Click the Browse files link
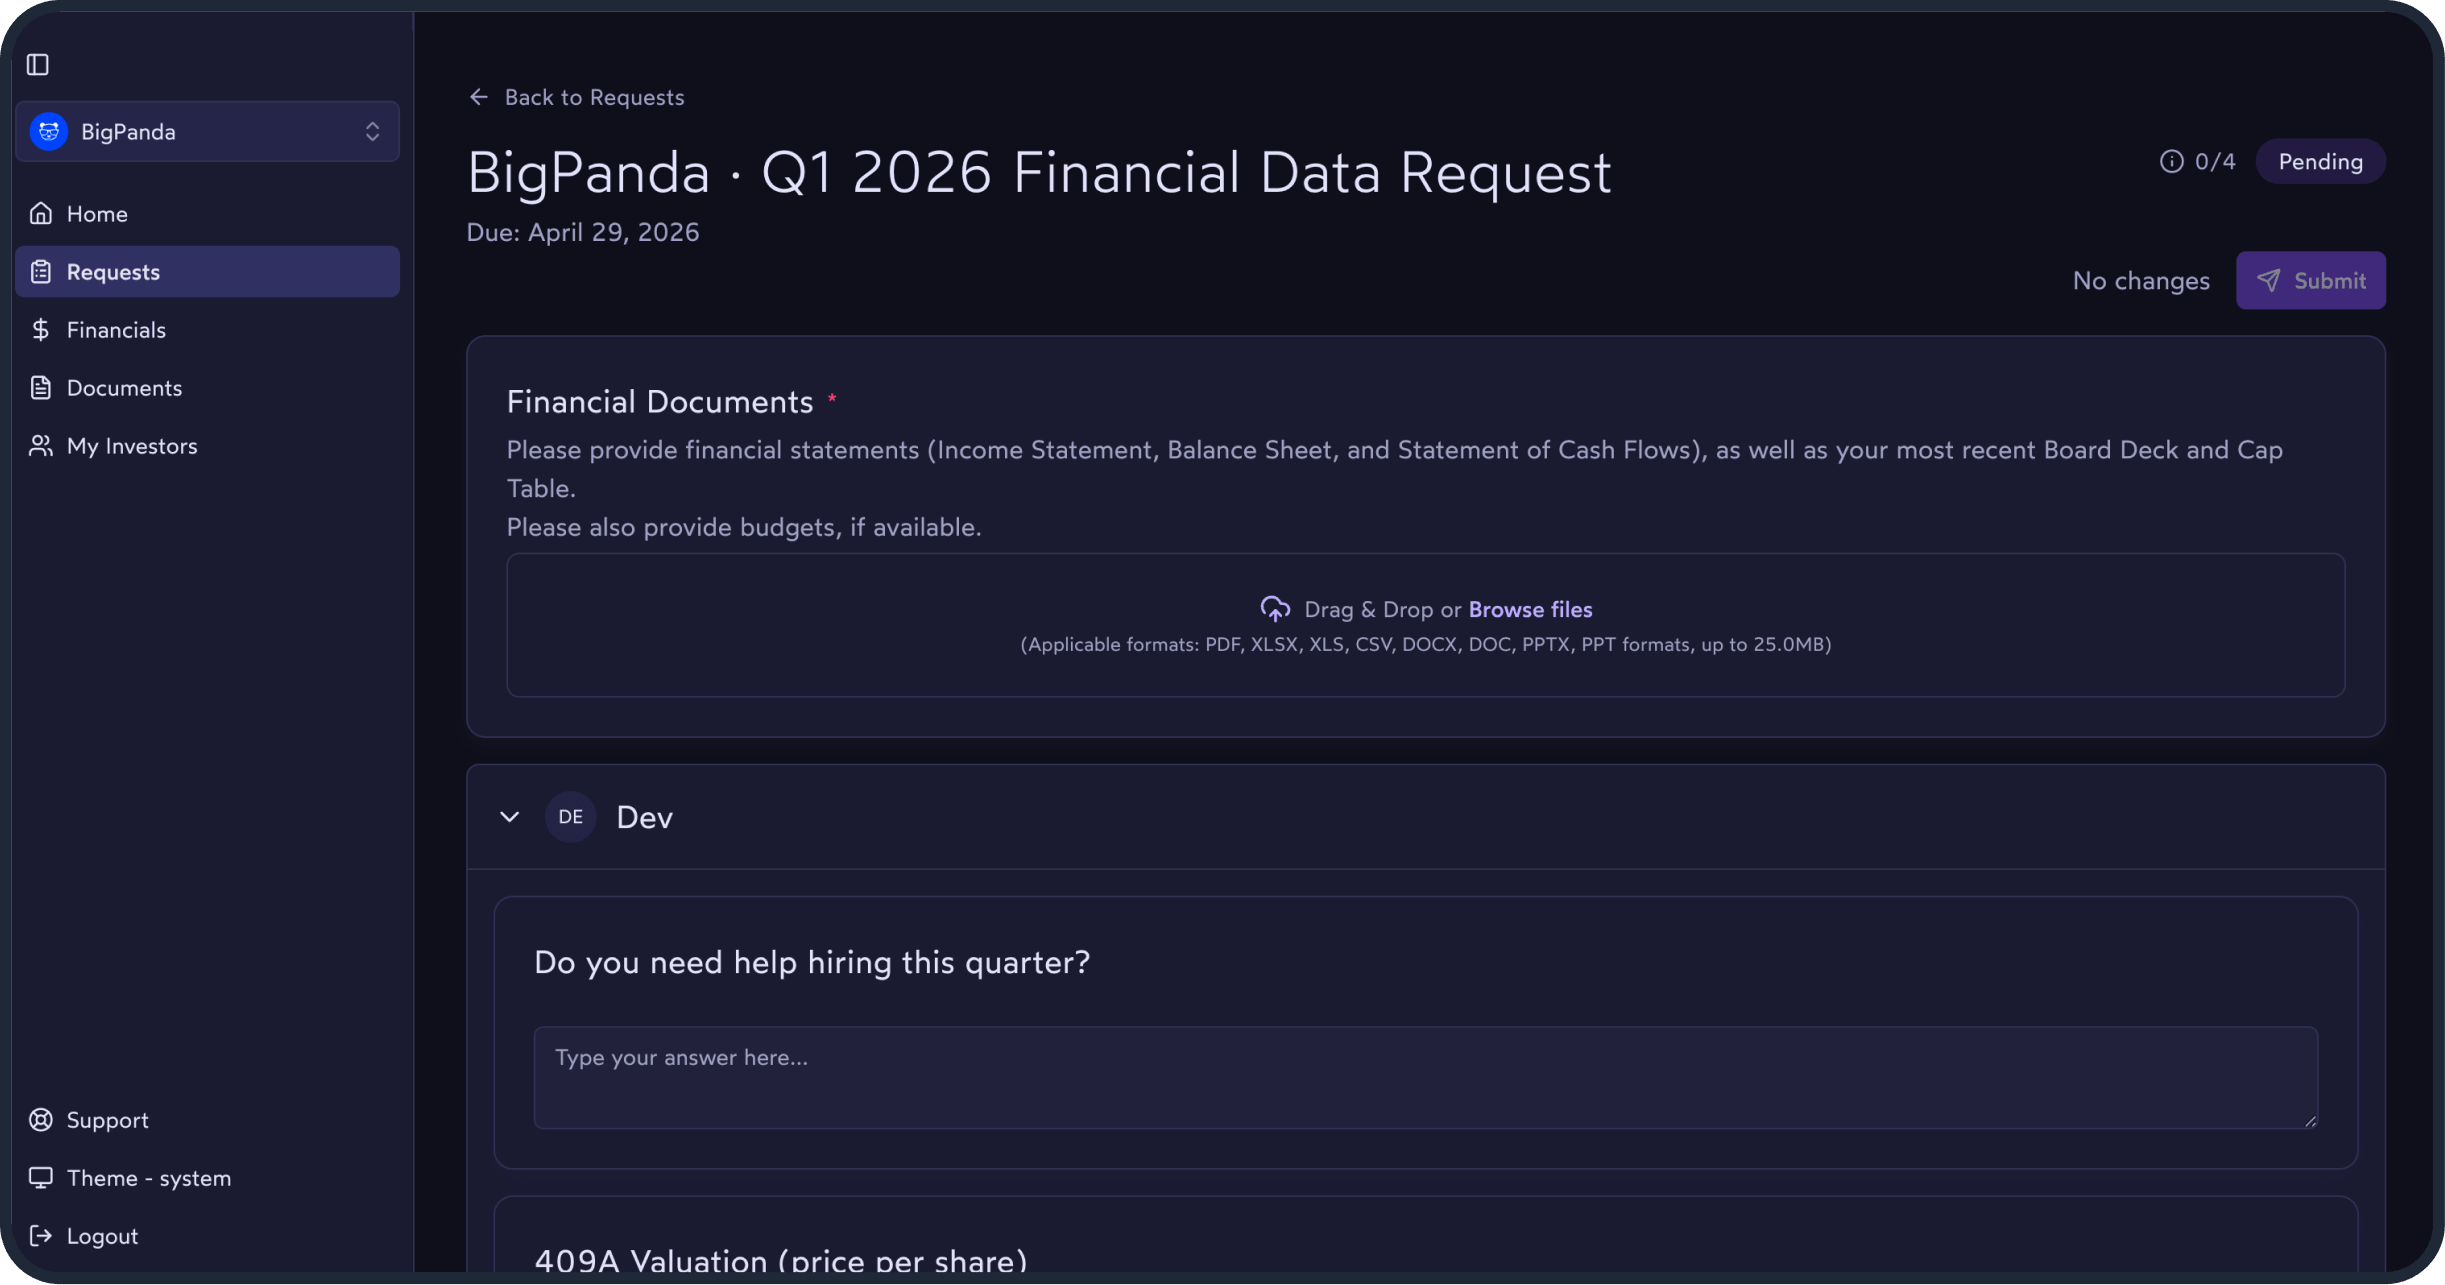 tap(1530, 610)
